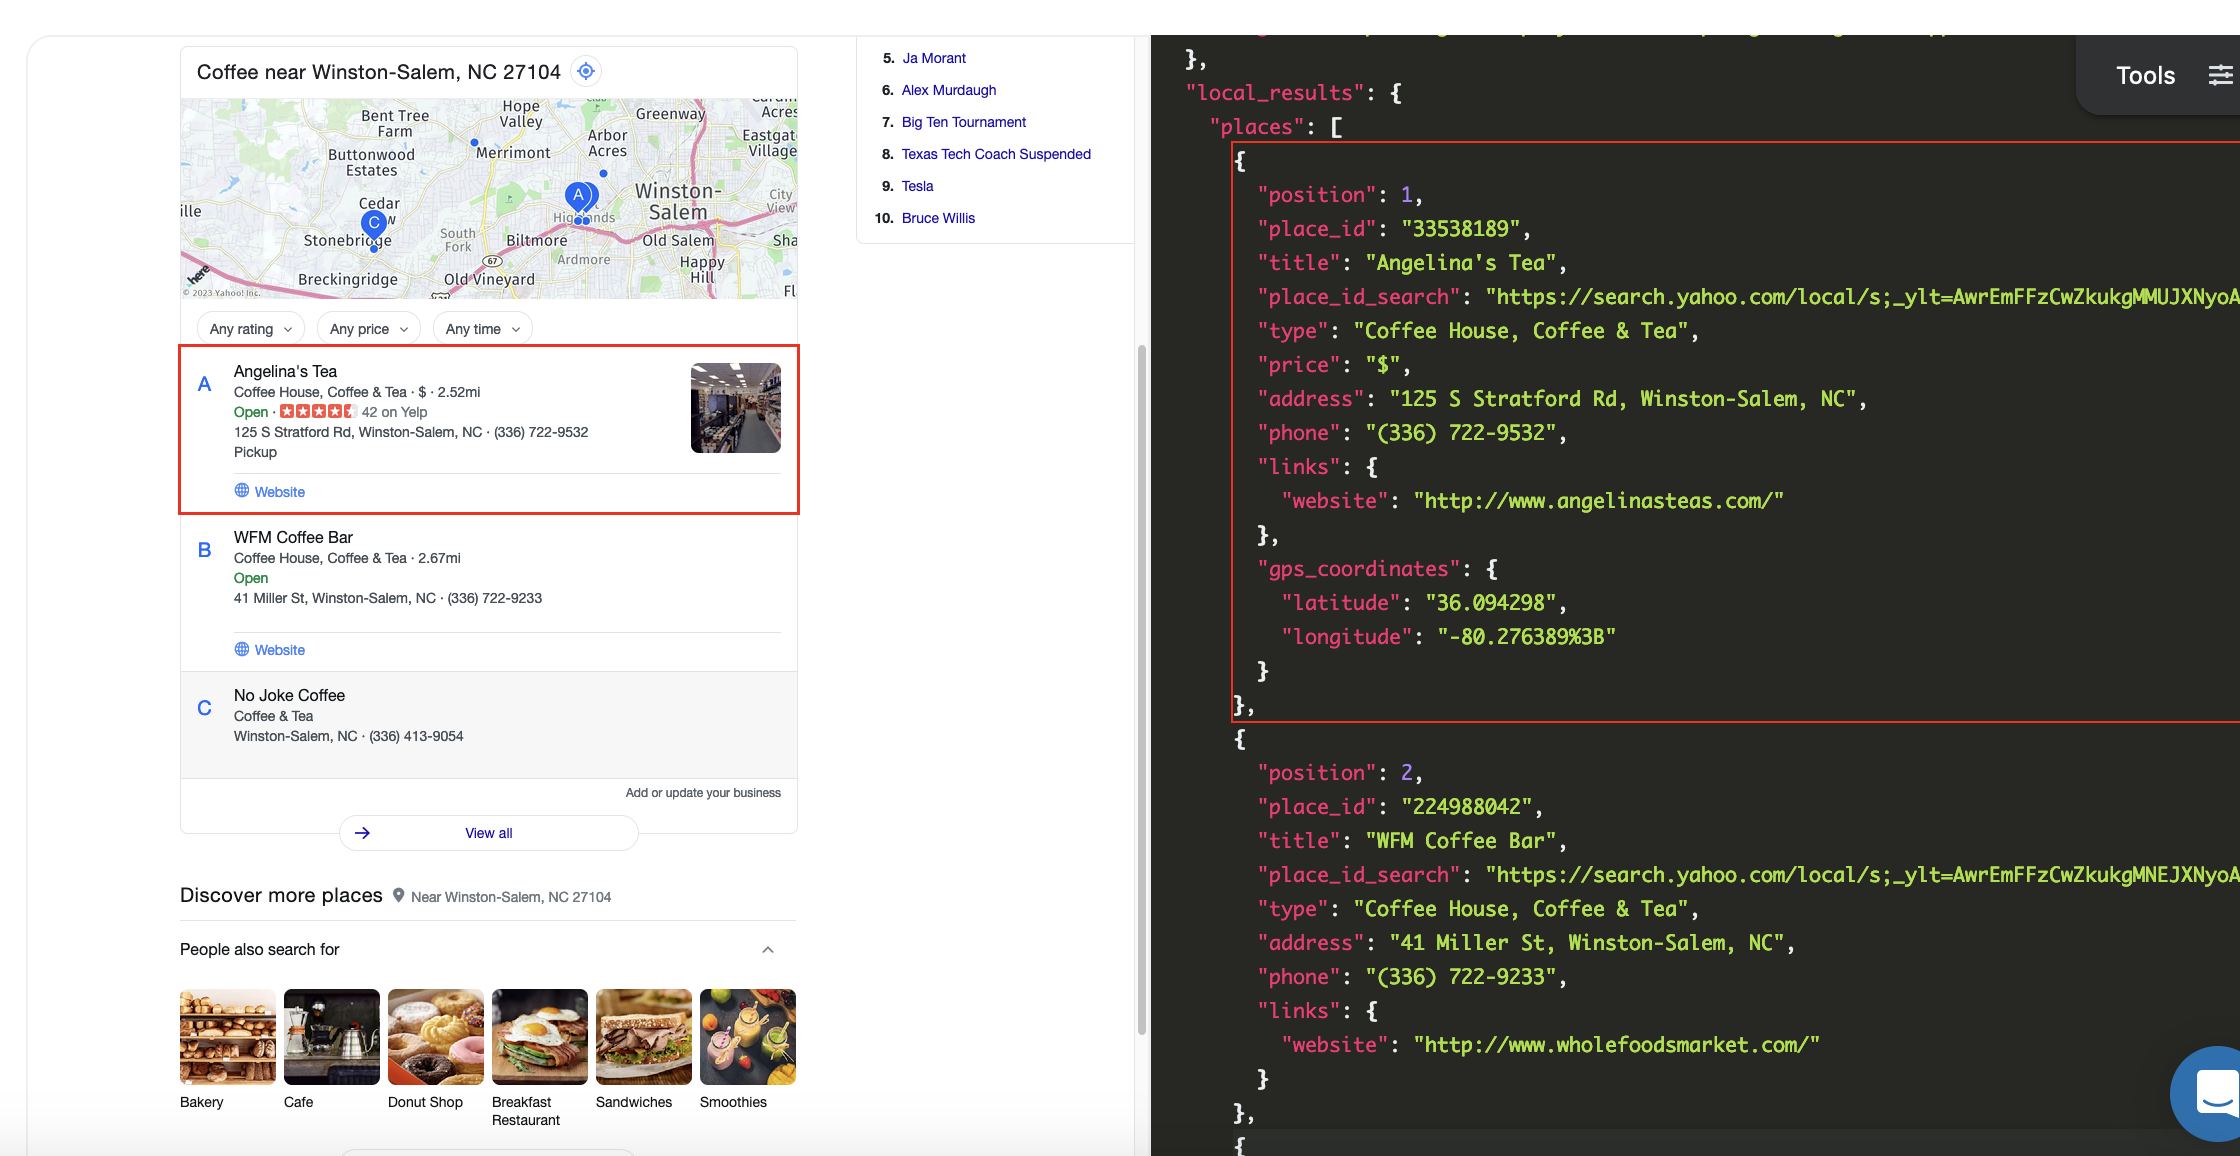Select the globe icon next to WFM Coffee Bar Website

242,649
